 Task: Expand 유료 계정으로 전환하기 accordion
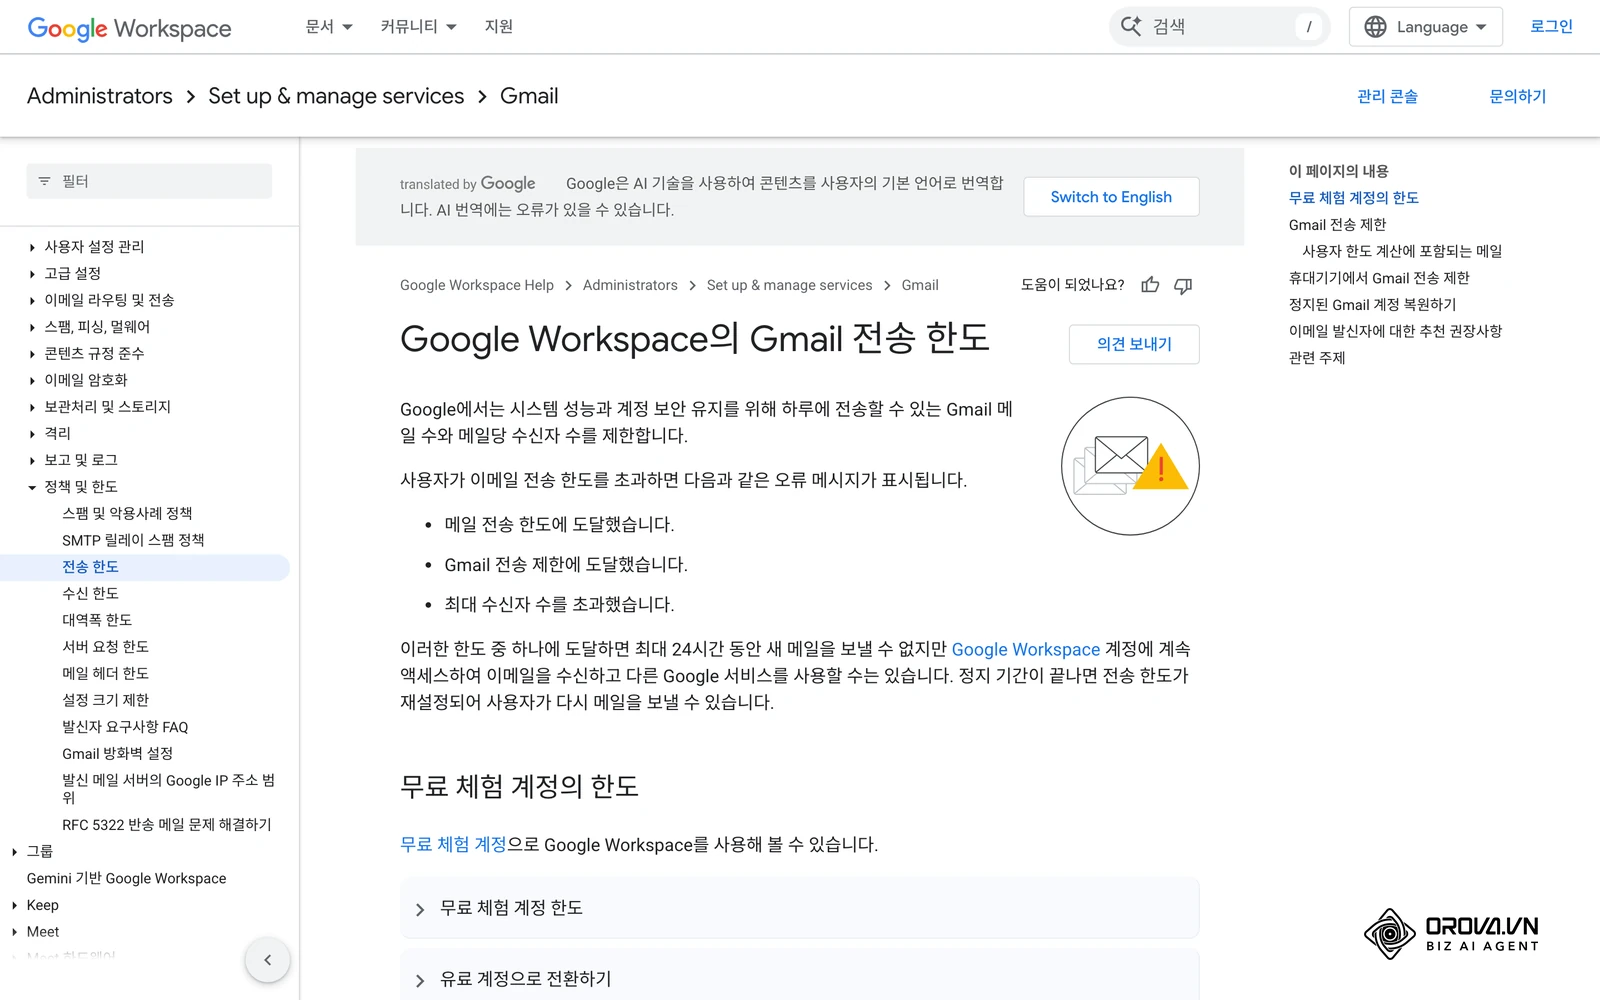(x=800, y=979)
